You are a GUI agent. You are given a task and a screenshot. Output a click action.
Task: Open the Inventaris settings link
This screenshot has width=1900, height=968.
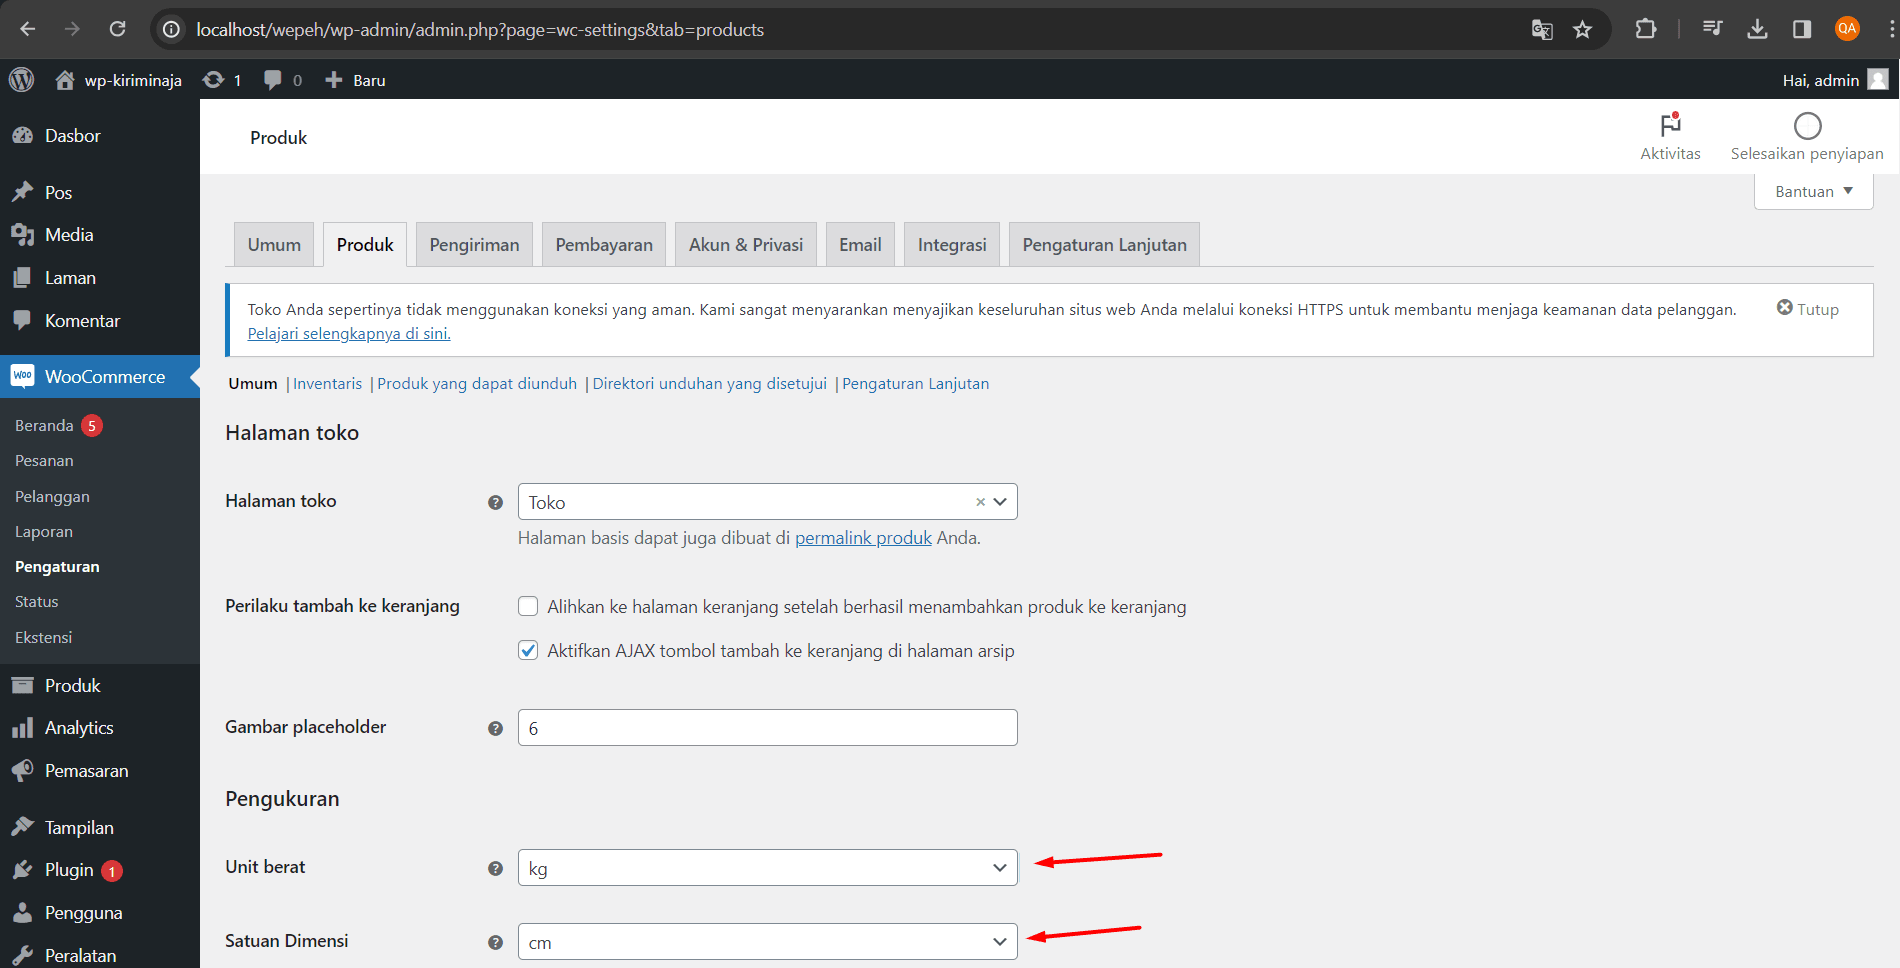click(x=326, y=383)
